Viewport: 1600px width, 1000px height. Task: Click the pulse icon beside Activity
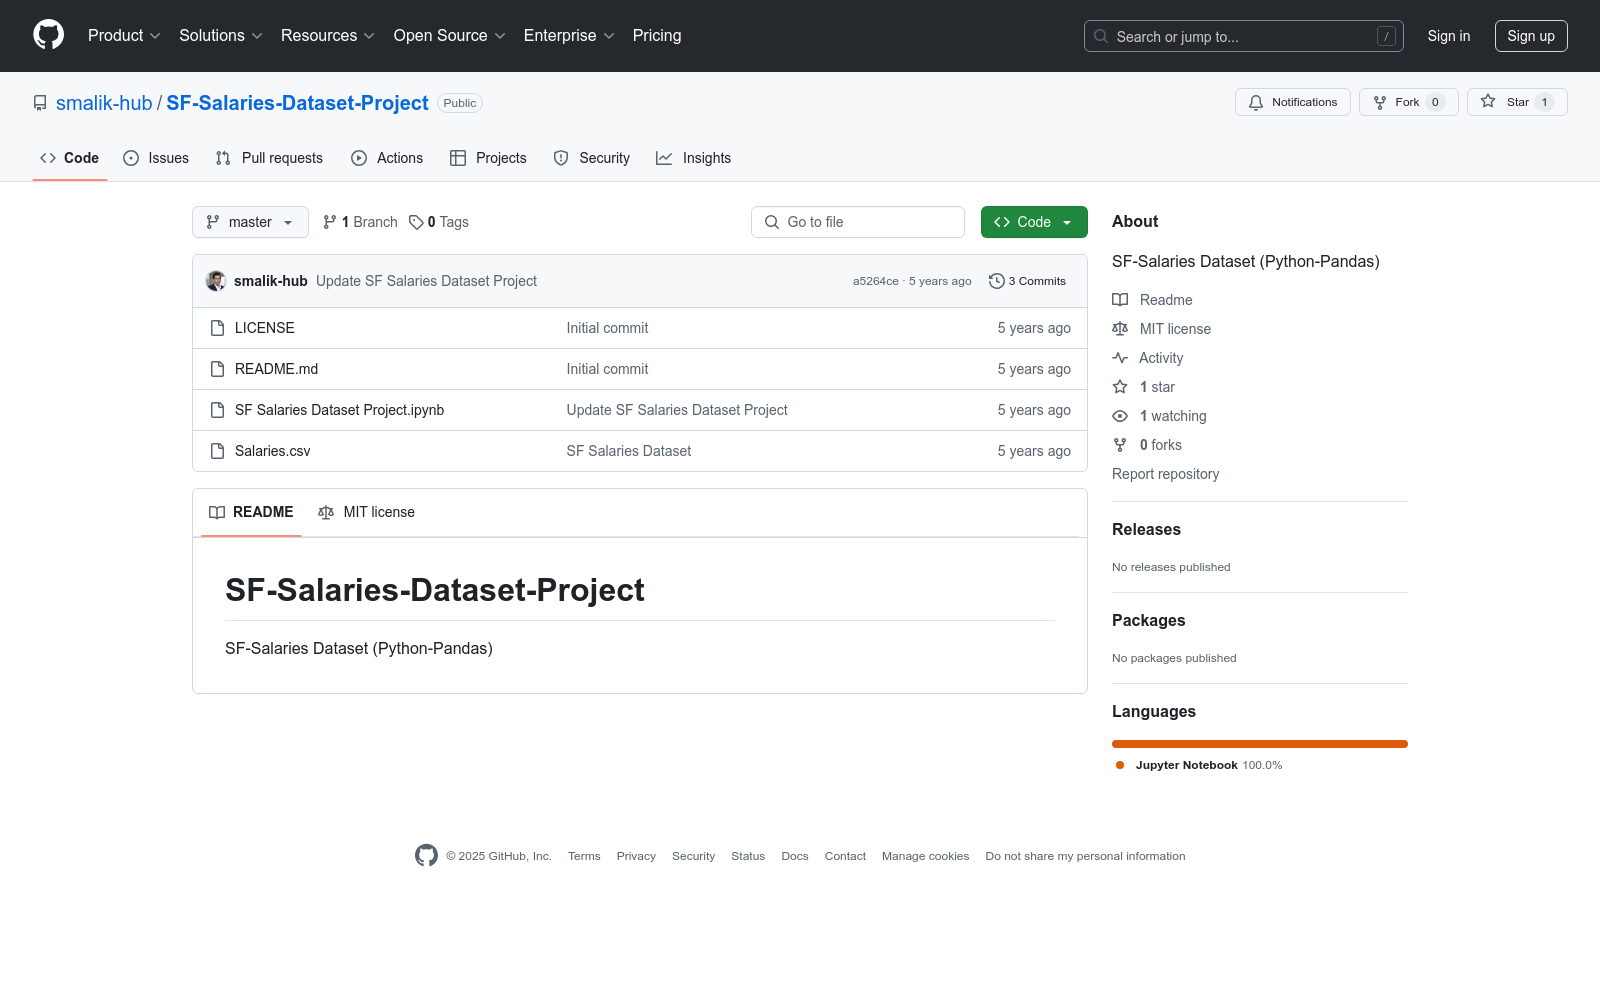(1120, 358)
